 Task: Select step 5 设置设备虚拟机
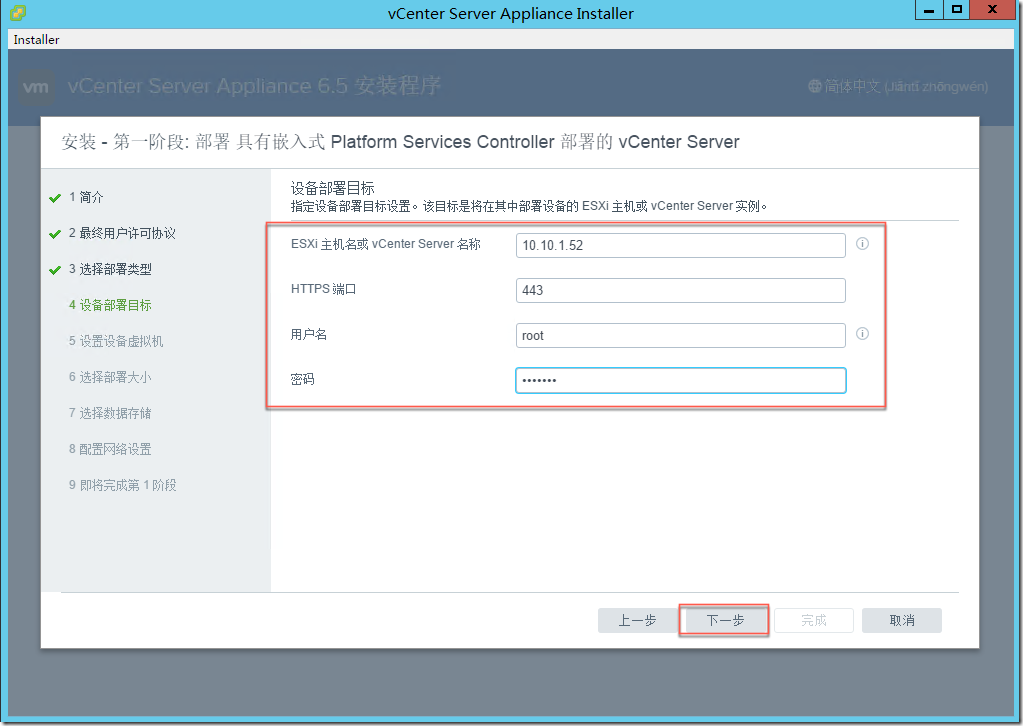pyautogui.click(x=116, y=341)
